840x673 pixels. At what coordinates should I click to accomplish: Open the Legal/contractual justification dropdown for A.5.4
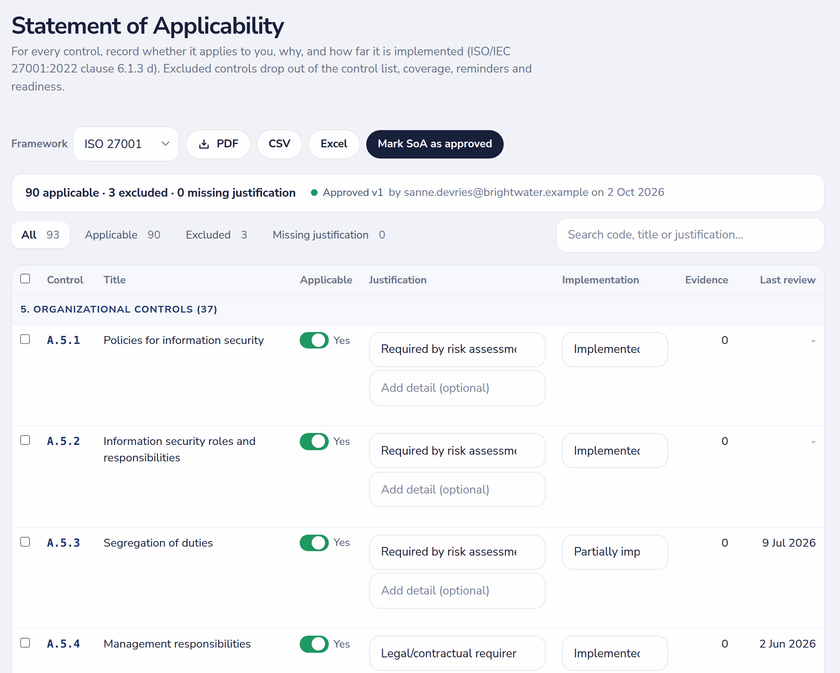point(457,653)
